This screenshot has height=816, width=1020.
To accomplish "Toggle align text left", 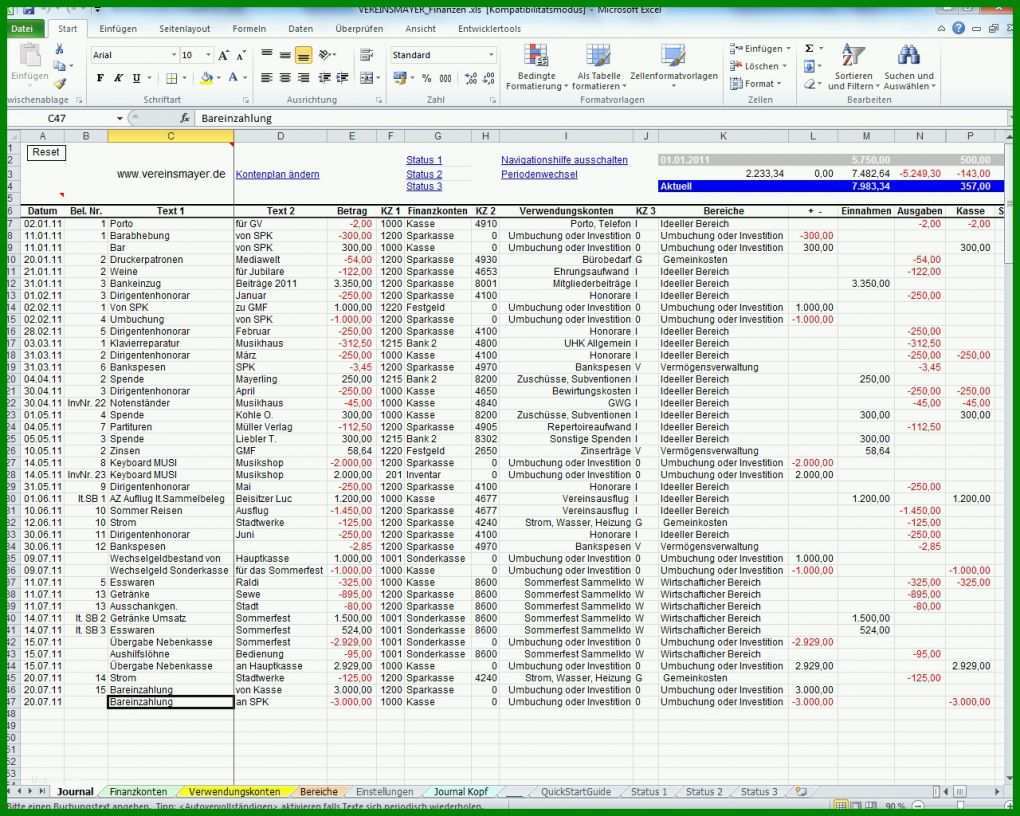I will (267, 78).
